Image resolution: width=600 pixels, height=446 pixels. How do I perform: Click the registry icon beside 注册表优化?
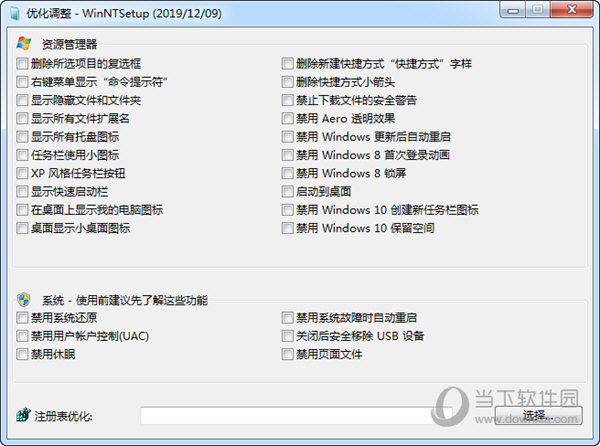[23, 415]
